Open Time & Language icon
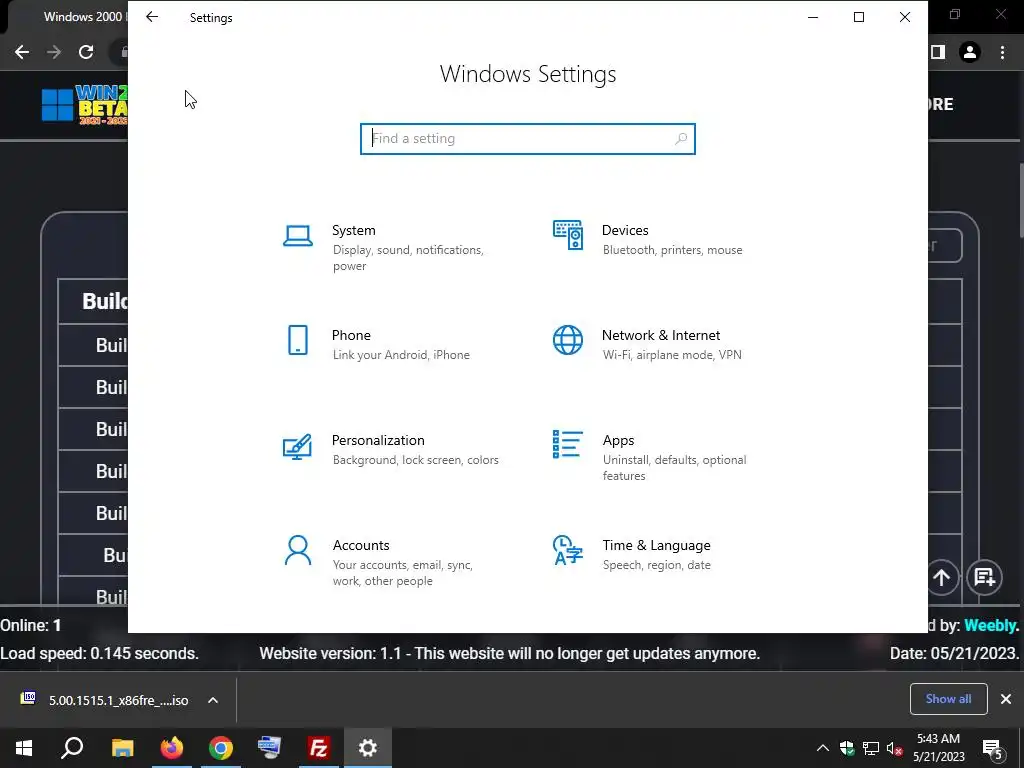This screenshot has width=1024, height=768. click(567, 550)
